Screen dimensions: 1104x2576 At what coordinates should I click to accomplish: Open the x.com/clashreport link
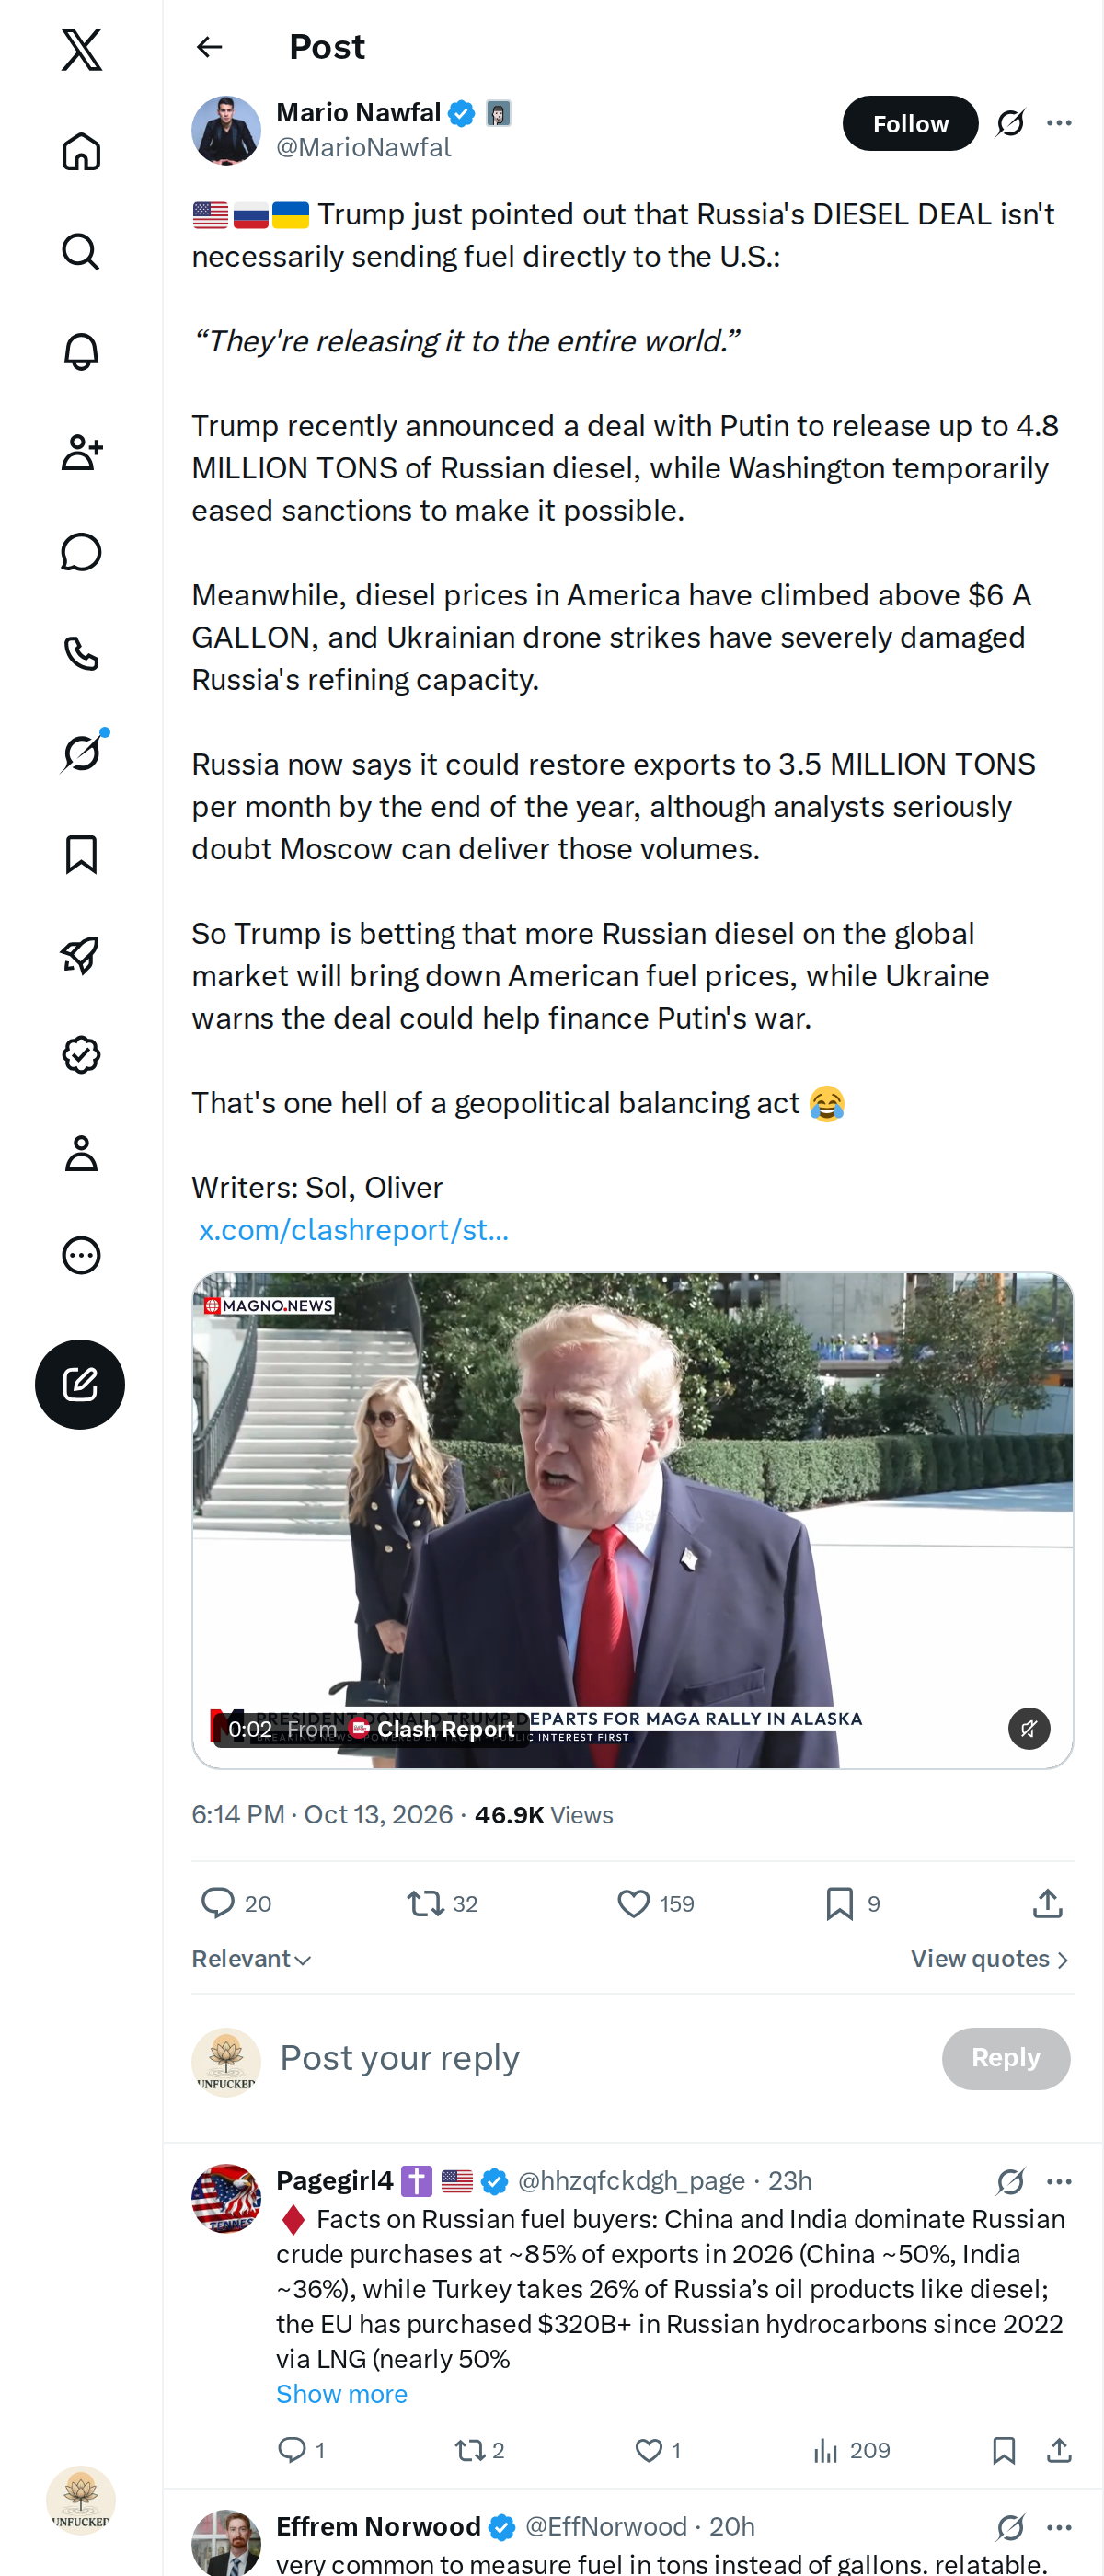pyautogui.click(x=354, y=1229)
